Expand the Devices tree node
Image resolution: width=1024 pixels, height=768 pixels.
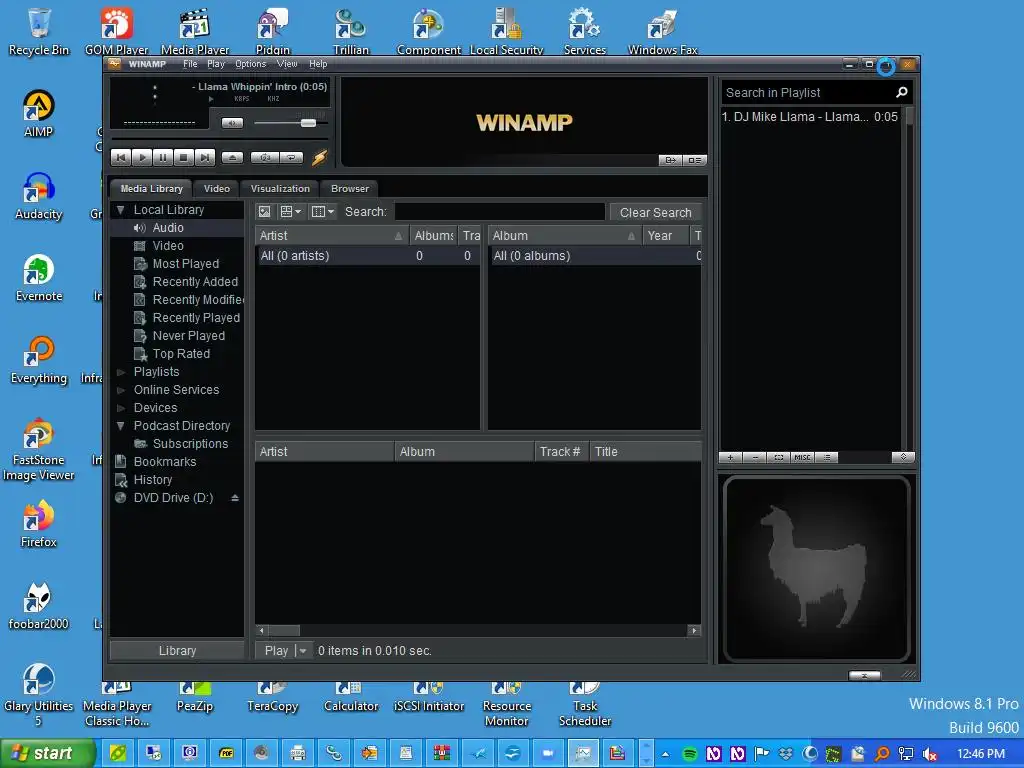(120, 408)
